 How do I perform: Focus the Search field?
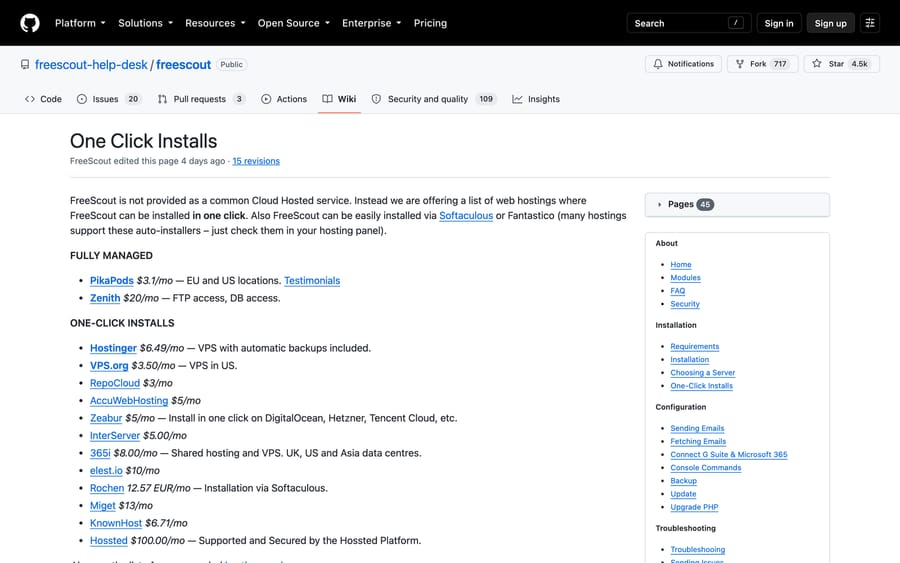pos(689,23)
